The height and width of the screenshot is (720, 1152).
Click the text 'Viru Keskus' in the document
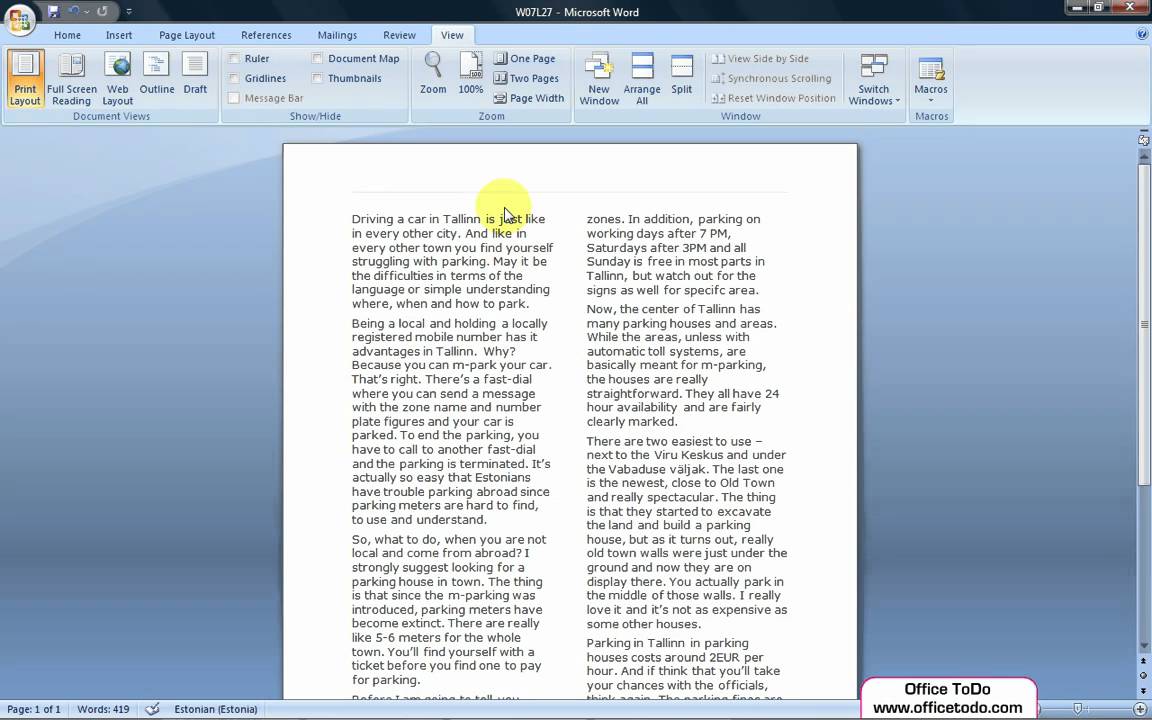click(x=689, y=455)
